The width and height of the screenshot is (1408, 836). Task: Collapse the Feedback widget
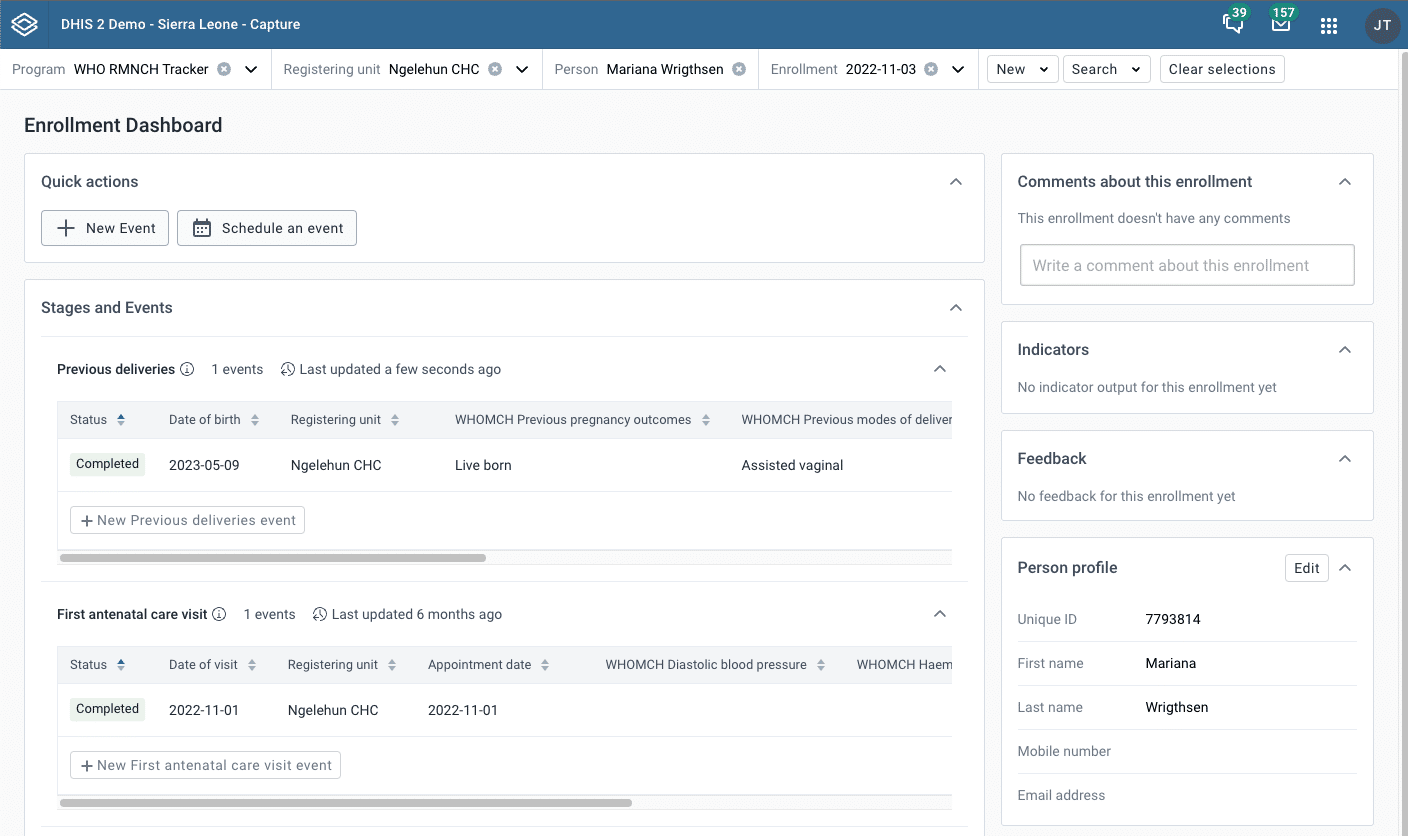(x=1345, y=459)
